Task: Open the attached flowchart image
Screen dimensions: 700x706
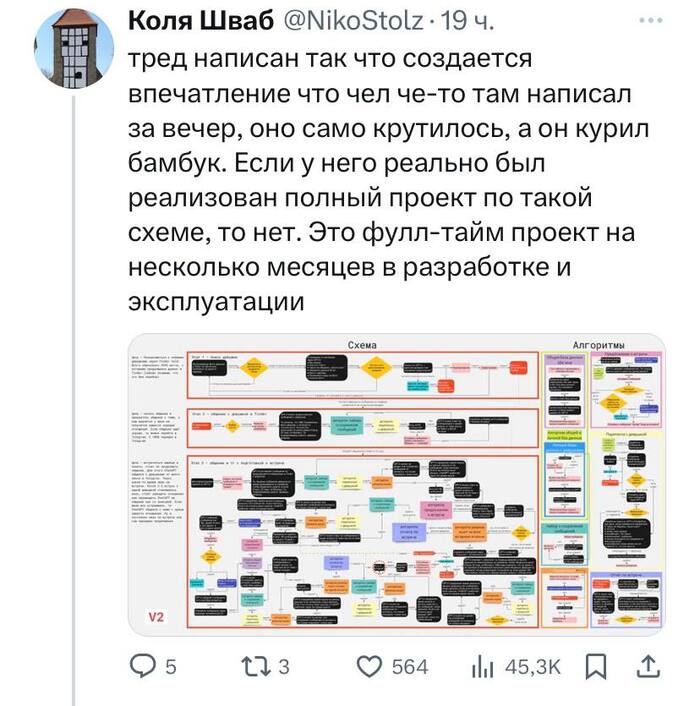Action: pyautogui.click(x=397, y=484)
